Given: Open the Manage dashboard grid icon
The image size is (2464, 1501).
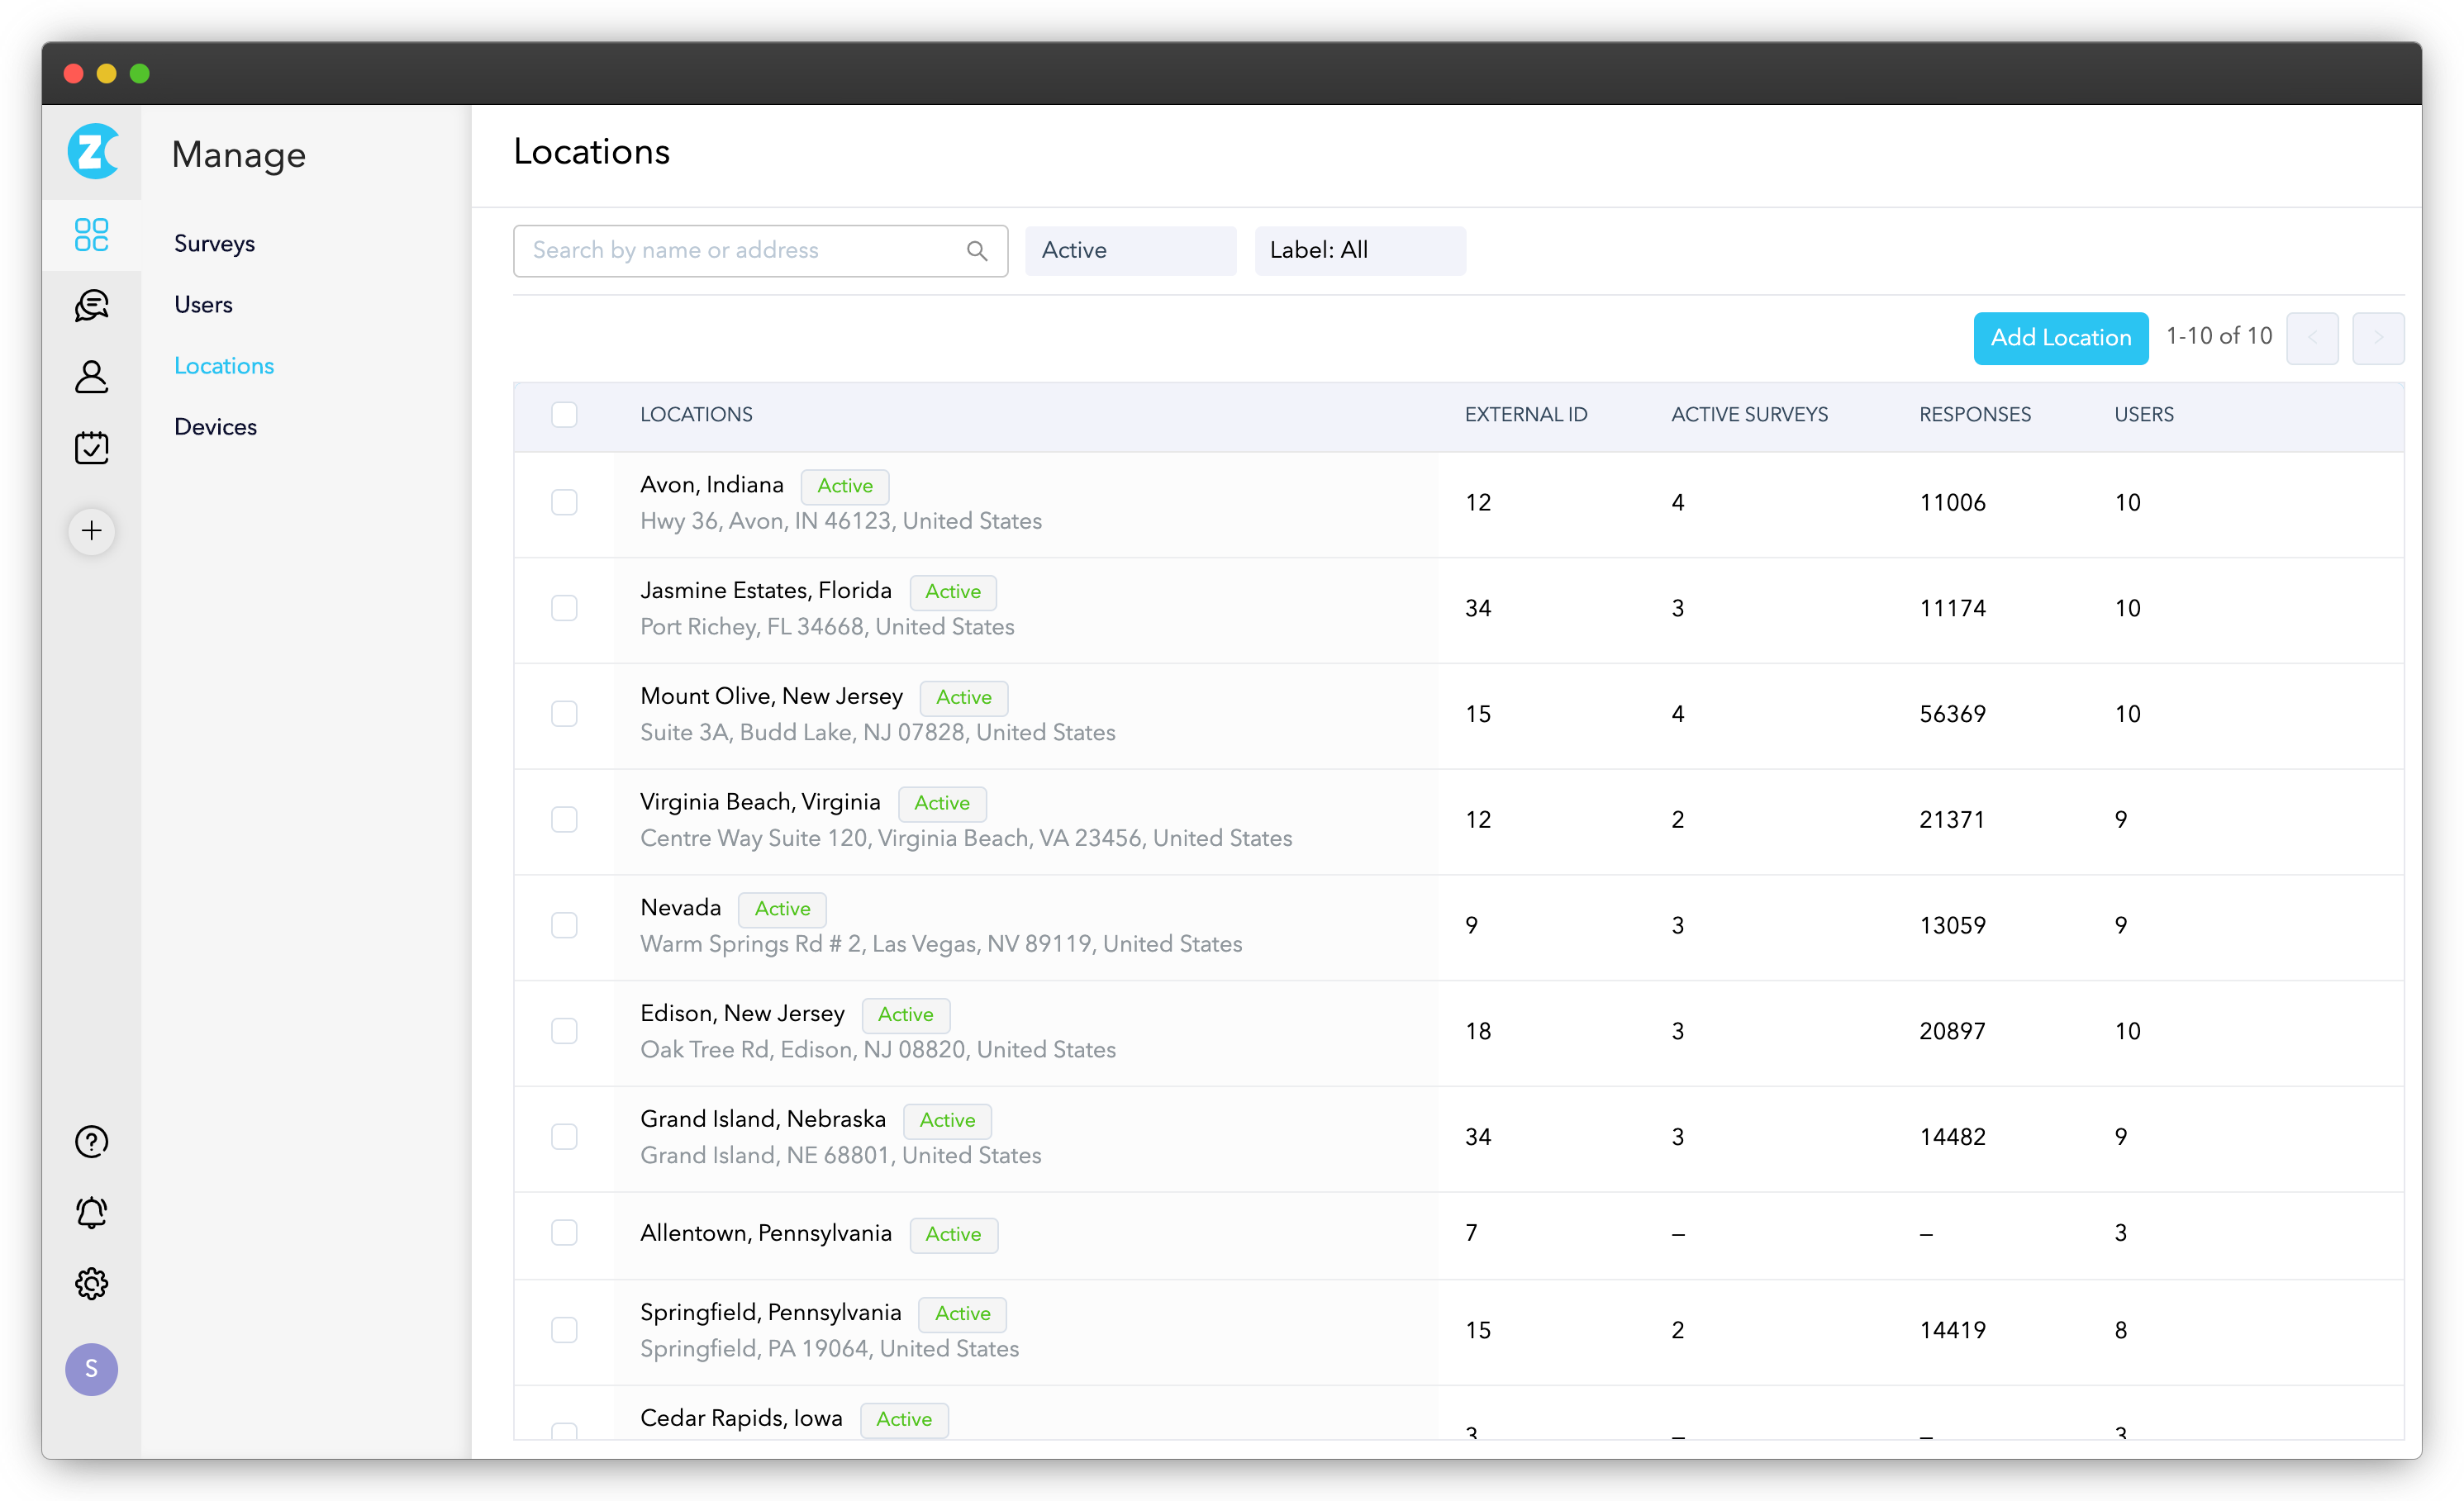Looking at the screenshot, I should (91, 235).
